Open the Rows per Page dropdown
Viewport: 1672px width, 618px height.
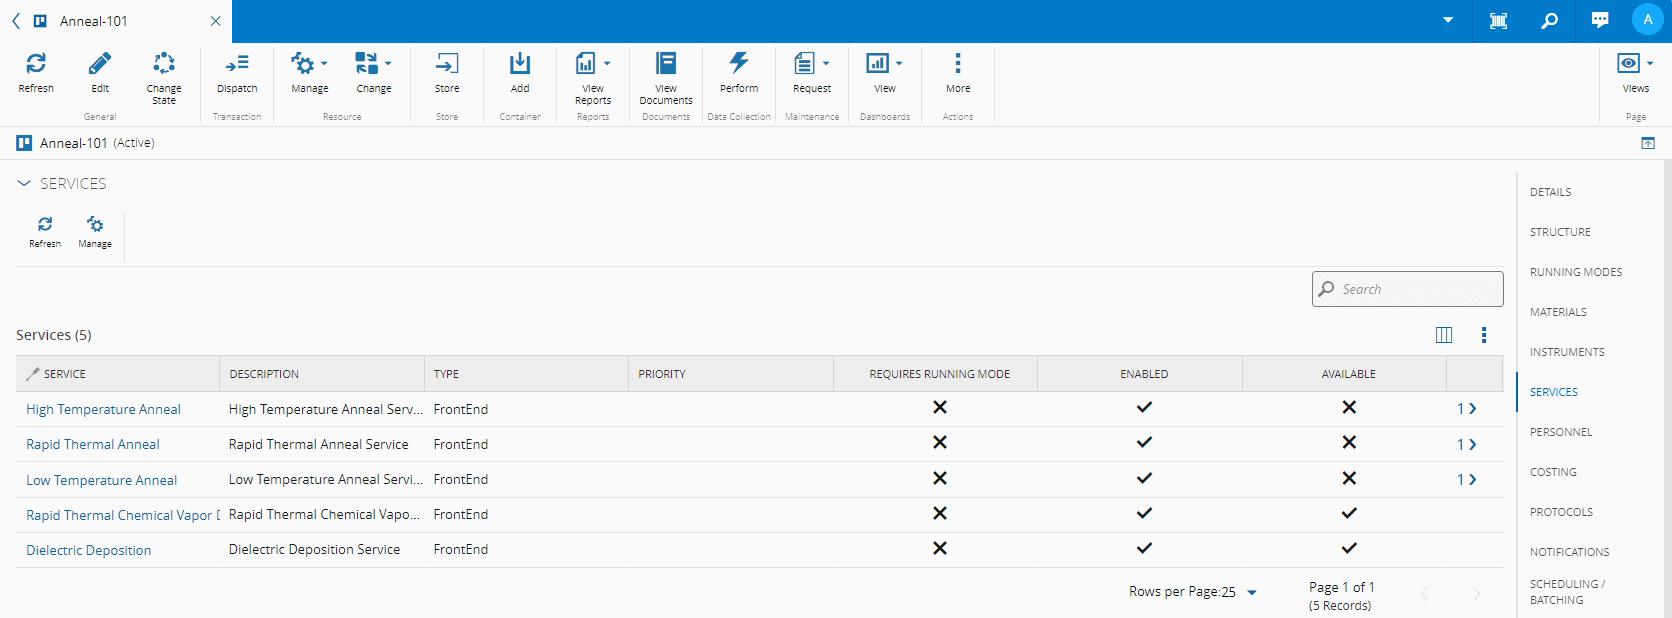1251,592
